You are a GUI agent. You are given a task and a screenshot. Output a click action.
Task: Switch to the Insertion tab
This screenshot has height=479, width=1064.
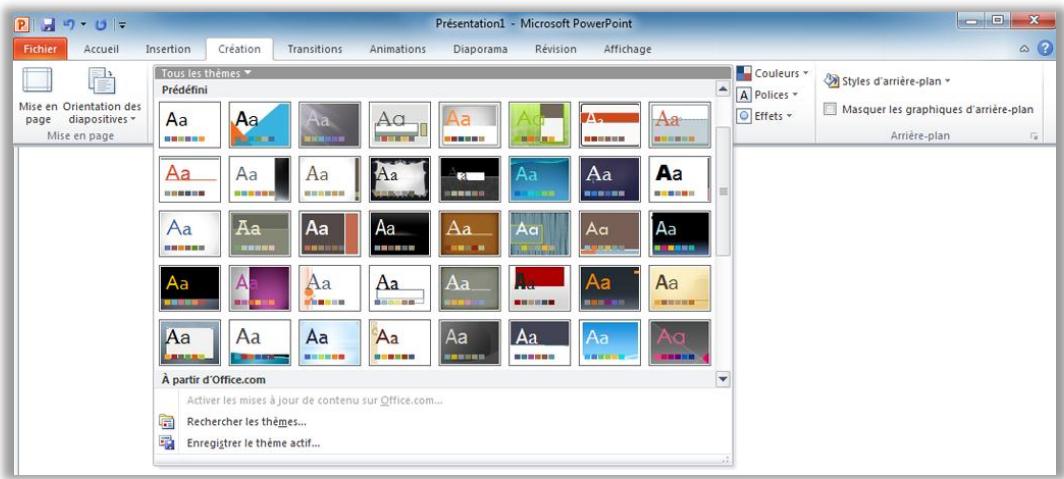(168, 49)
